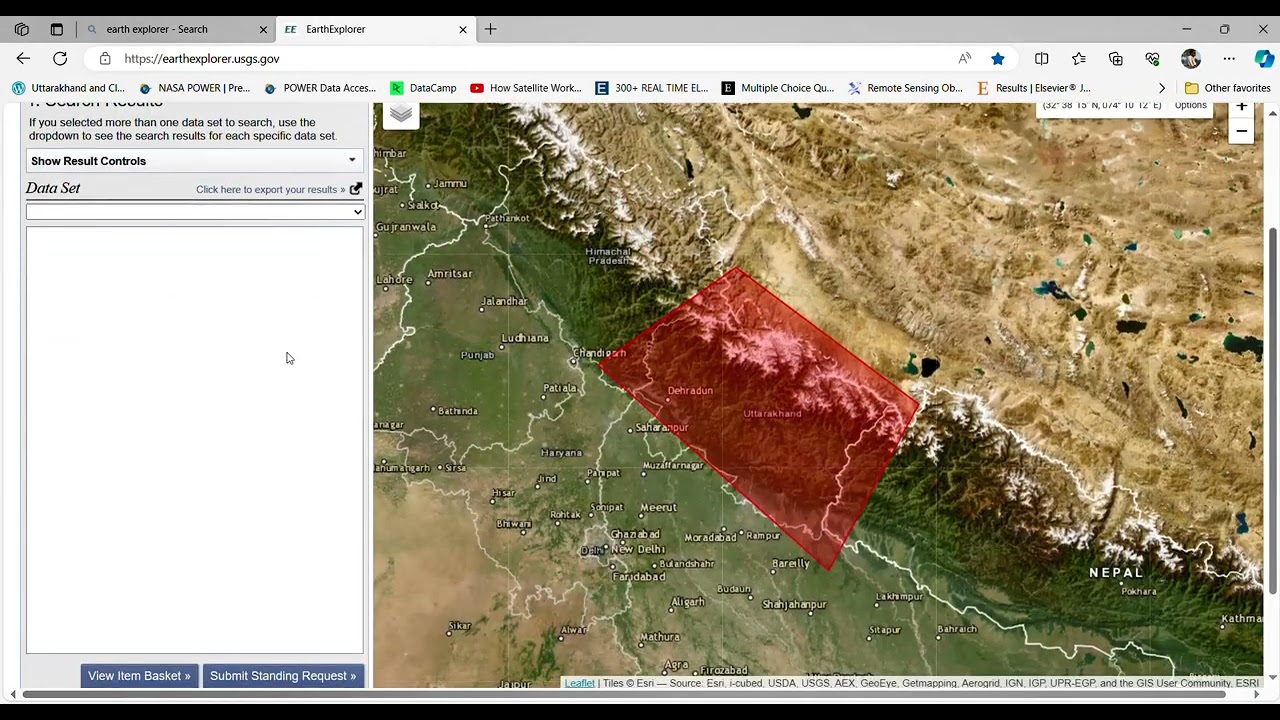Screen dimensions: 1280x720
Task: Open POWER Data Access bookmark
Action: [320, 88]
